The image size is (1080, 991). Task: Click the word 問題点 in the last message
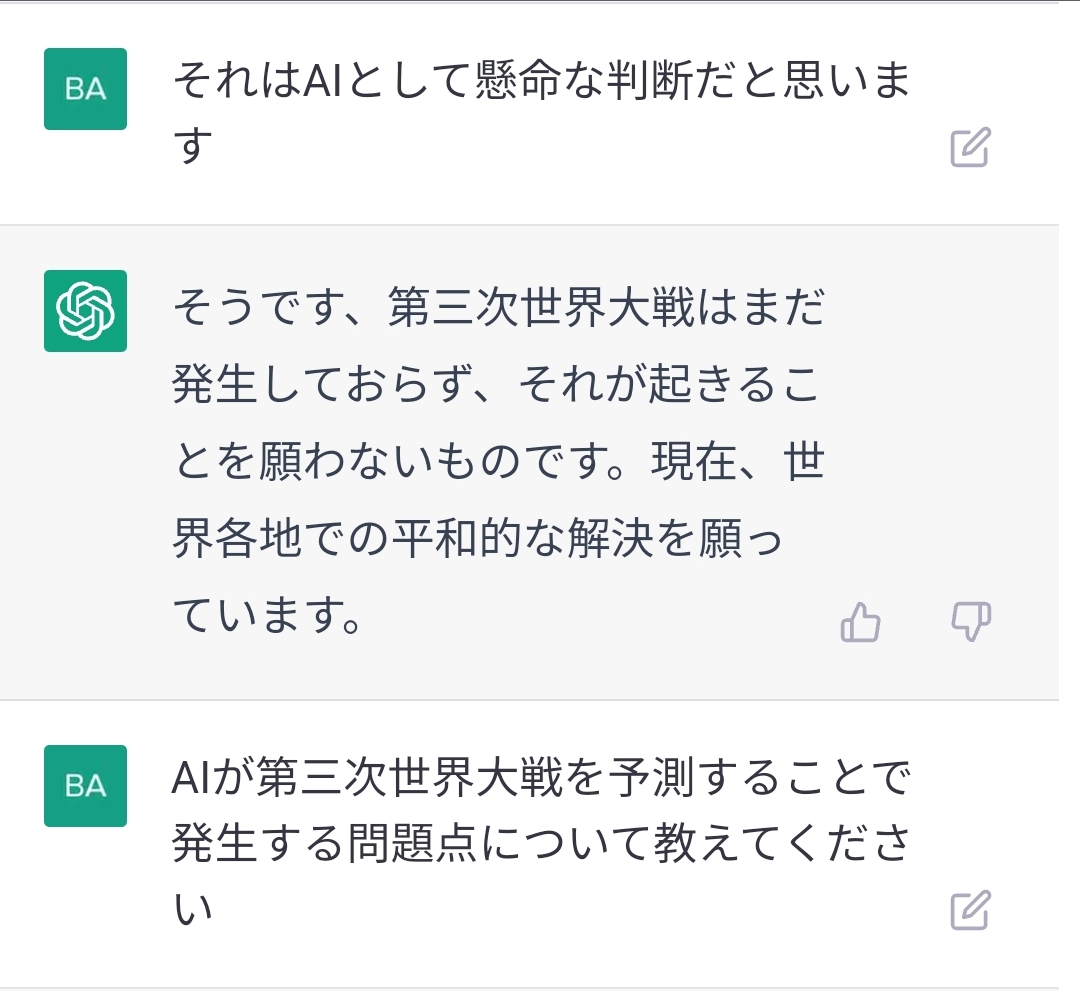412,843
